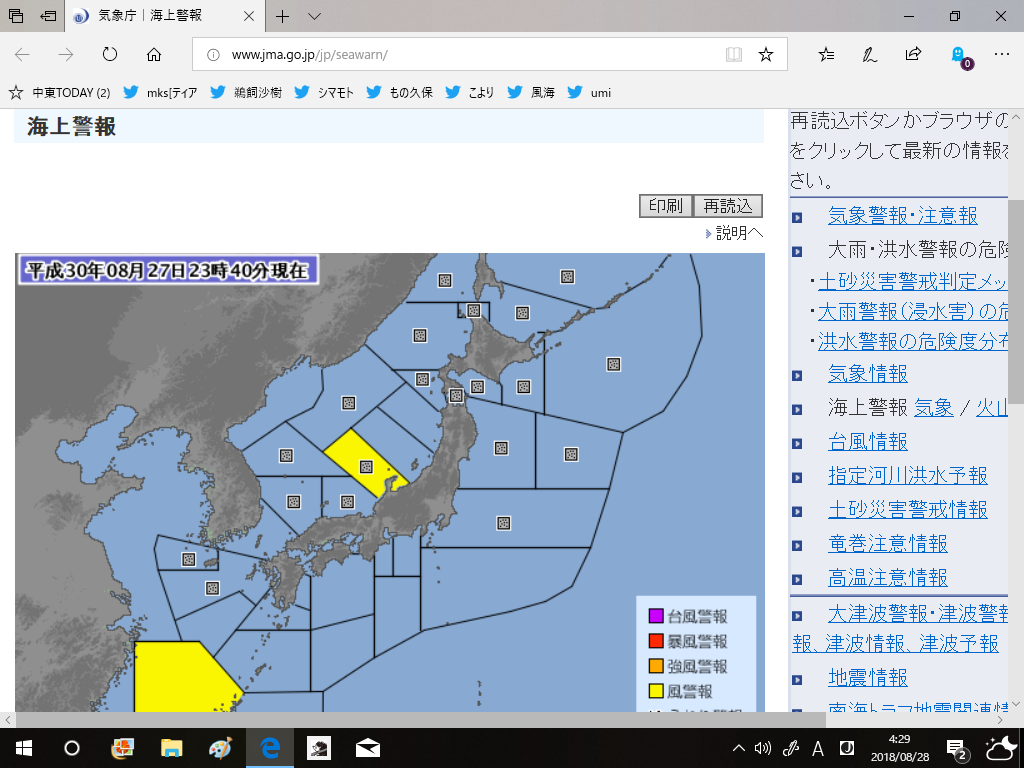Open Cortana circle on taskbar
Viewport: 1024px width, 768px height.
pyautogui.click(x=72, y=748)
